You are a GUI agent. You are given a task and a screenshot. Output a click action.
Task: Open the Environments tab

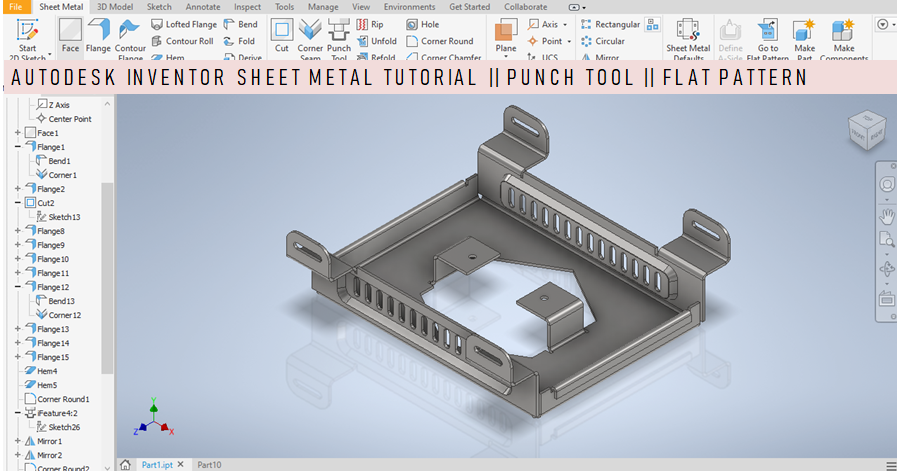click(x=409, y=7)
